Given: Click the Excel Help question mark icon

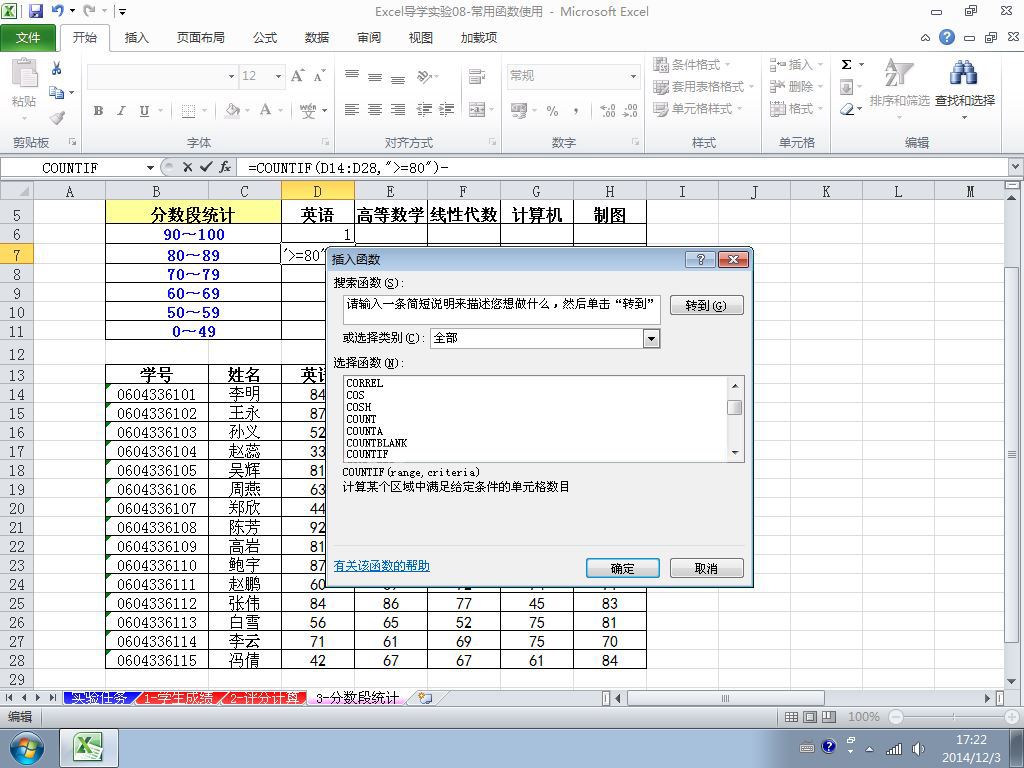Looking at the screenshot, I should click(947, 37).
